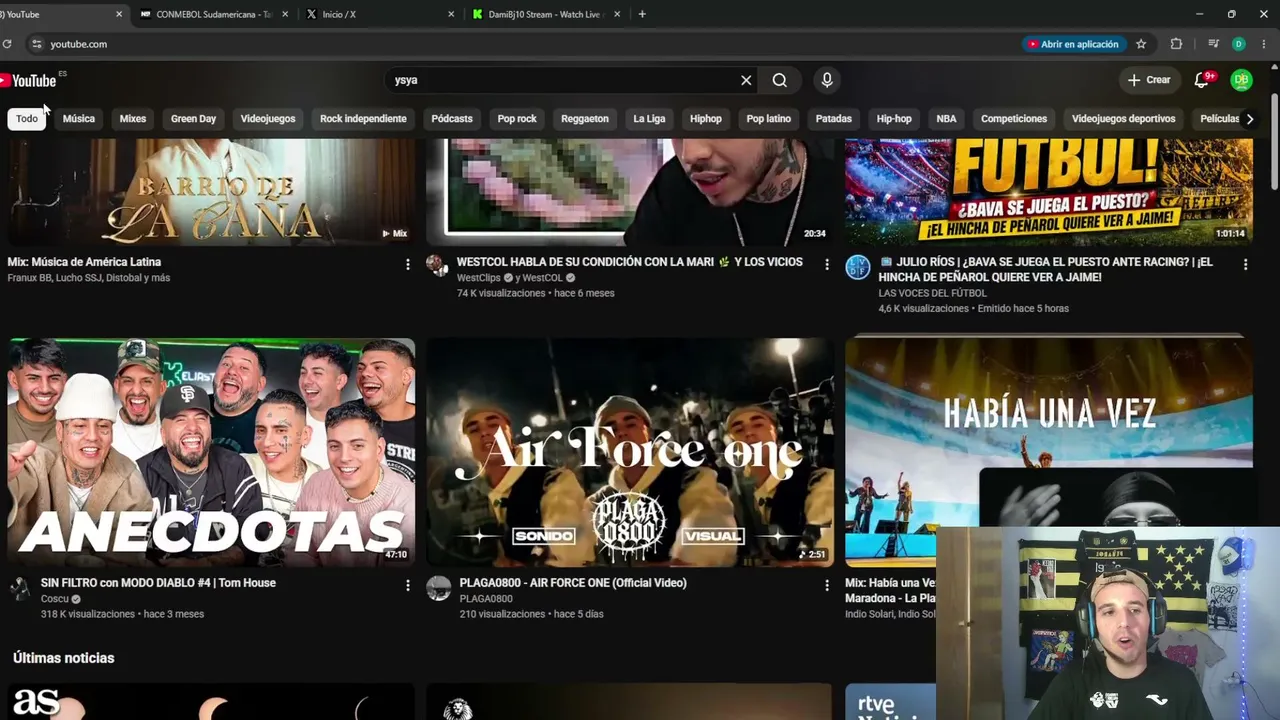Clear the 'ysya' search text with X
Viewport: 1280px width, 720px height.
point(746,80)
